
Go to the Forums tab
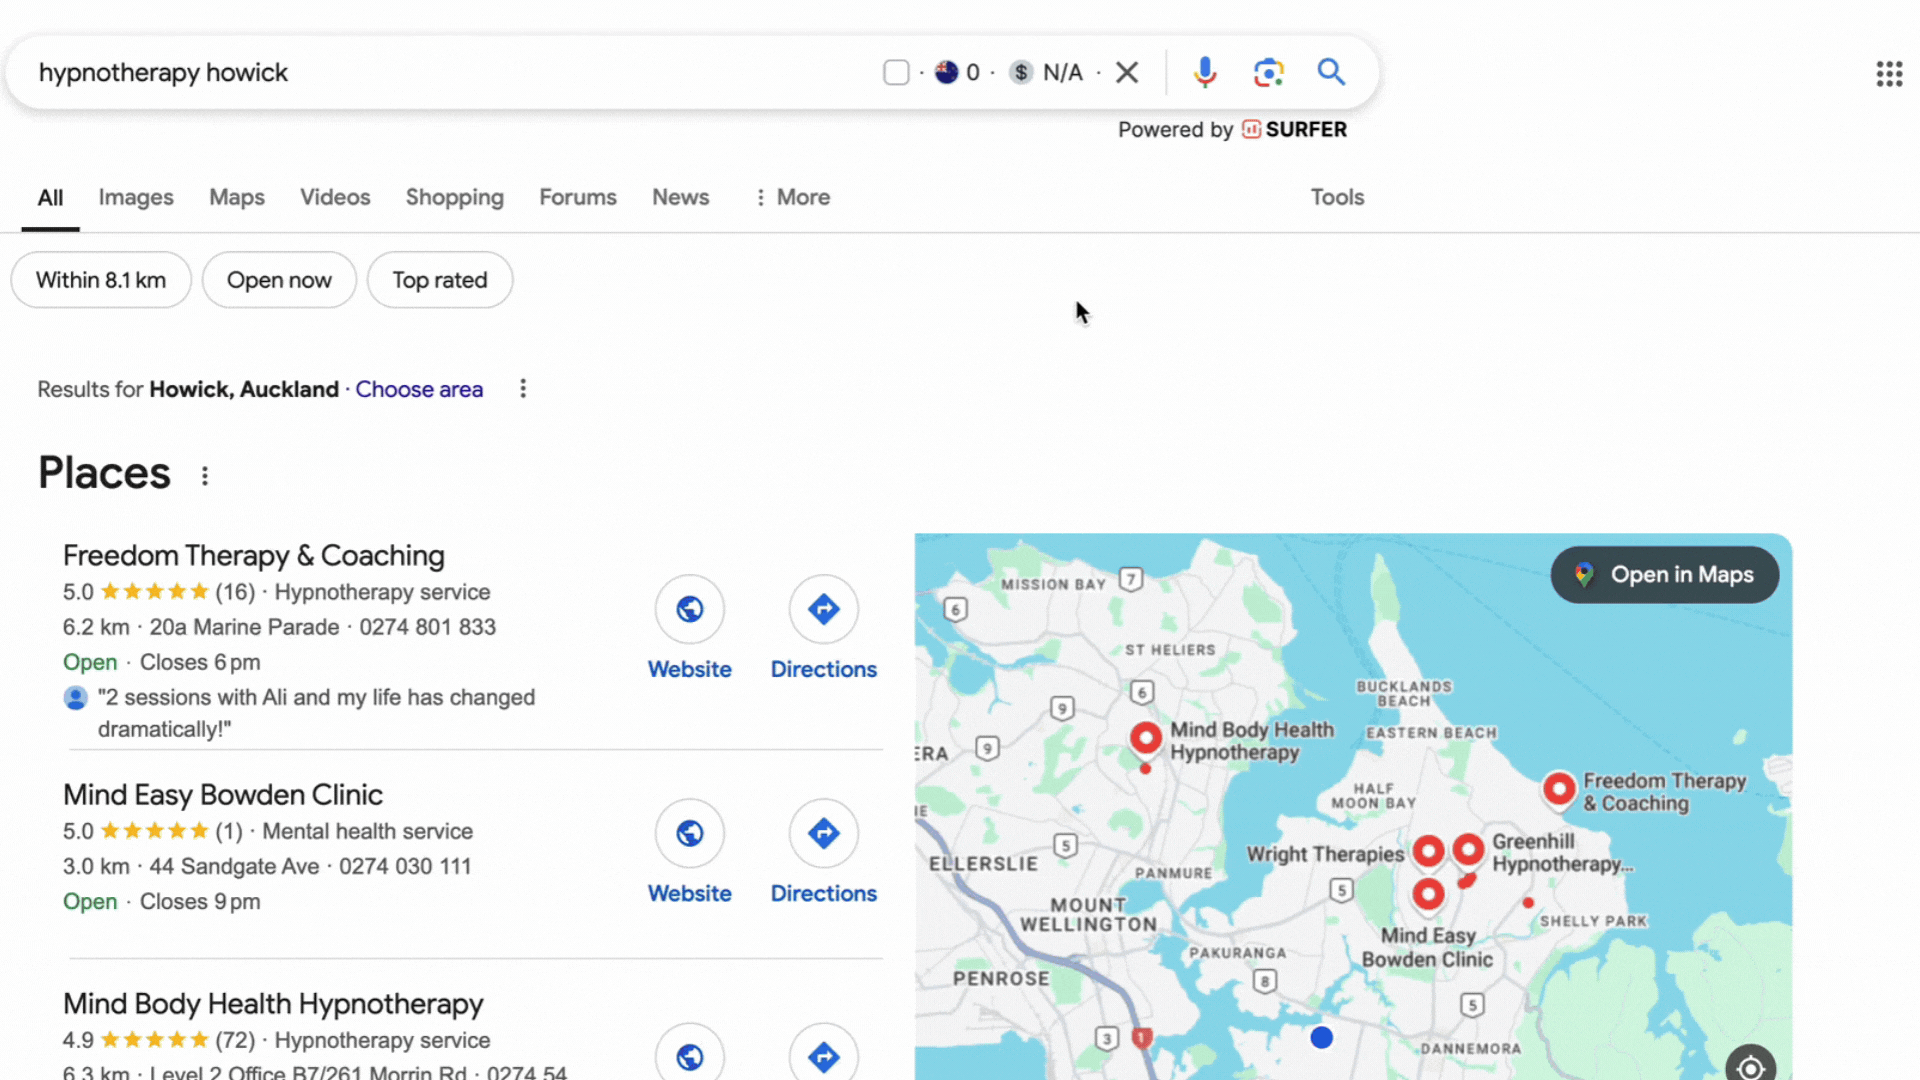click(578, 197)
